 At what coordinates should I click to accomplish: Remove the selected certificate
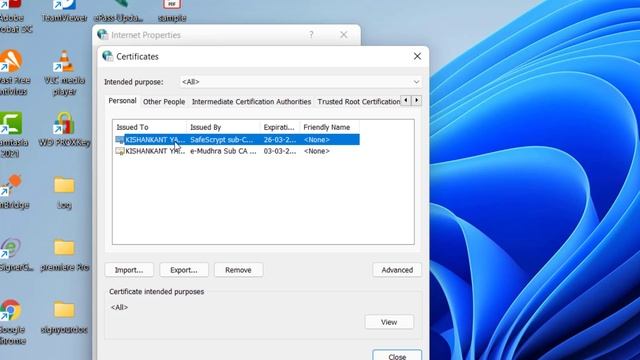point(238,270)
